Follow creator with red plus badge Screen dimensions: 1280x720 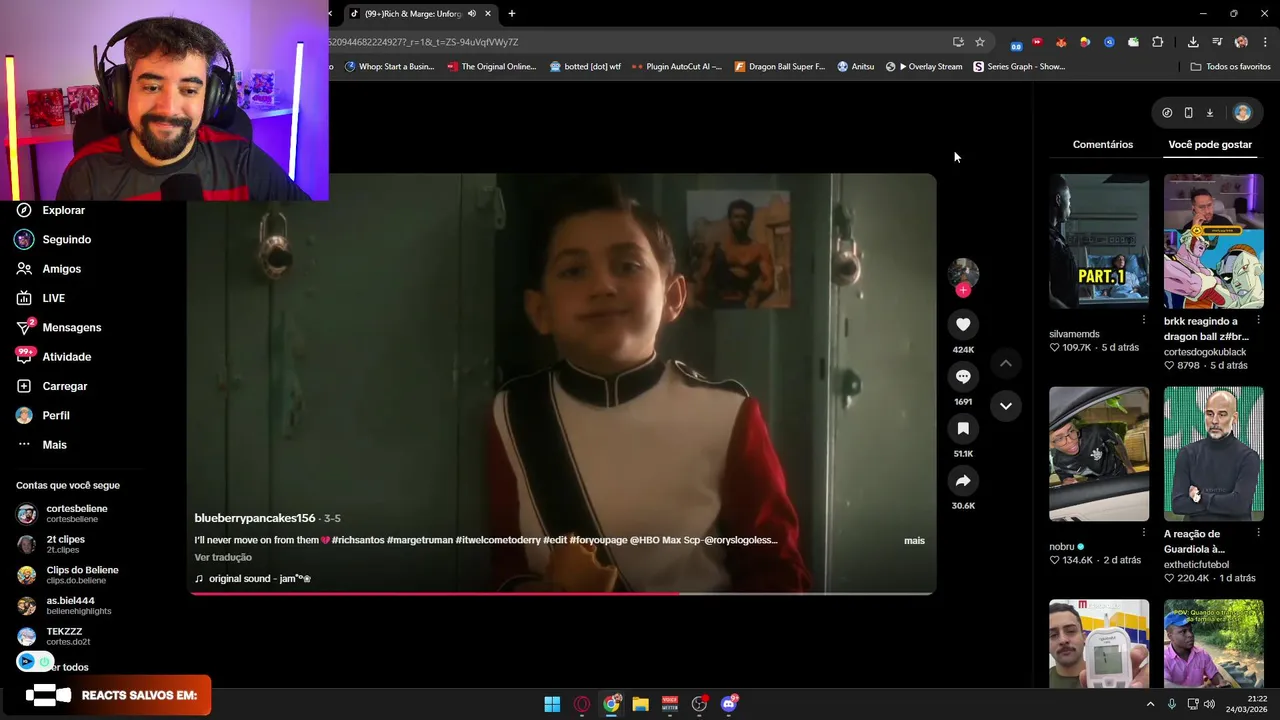point(963,290)
